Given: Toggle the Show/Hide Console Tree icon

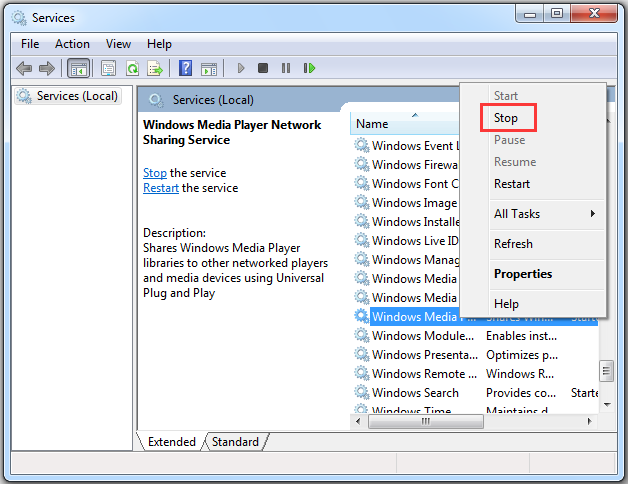Looking at the screenshot, I should click(x=78, y=68).
